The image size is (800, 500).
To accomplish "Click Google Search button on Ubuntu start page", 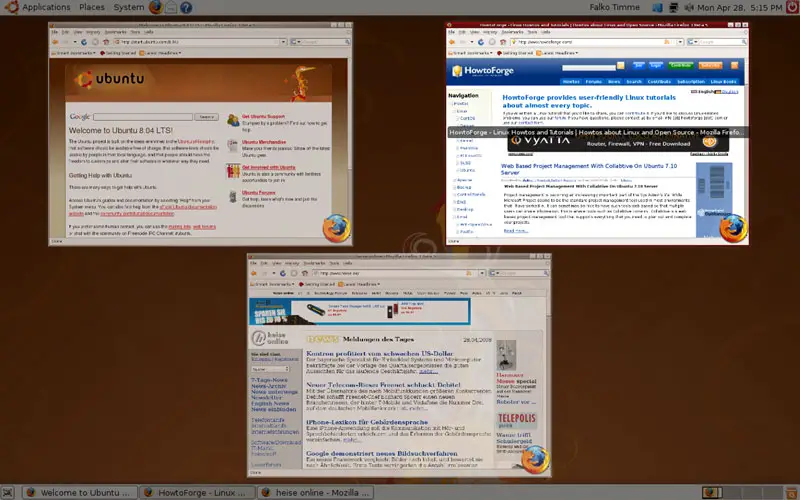I will (207, 117).
